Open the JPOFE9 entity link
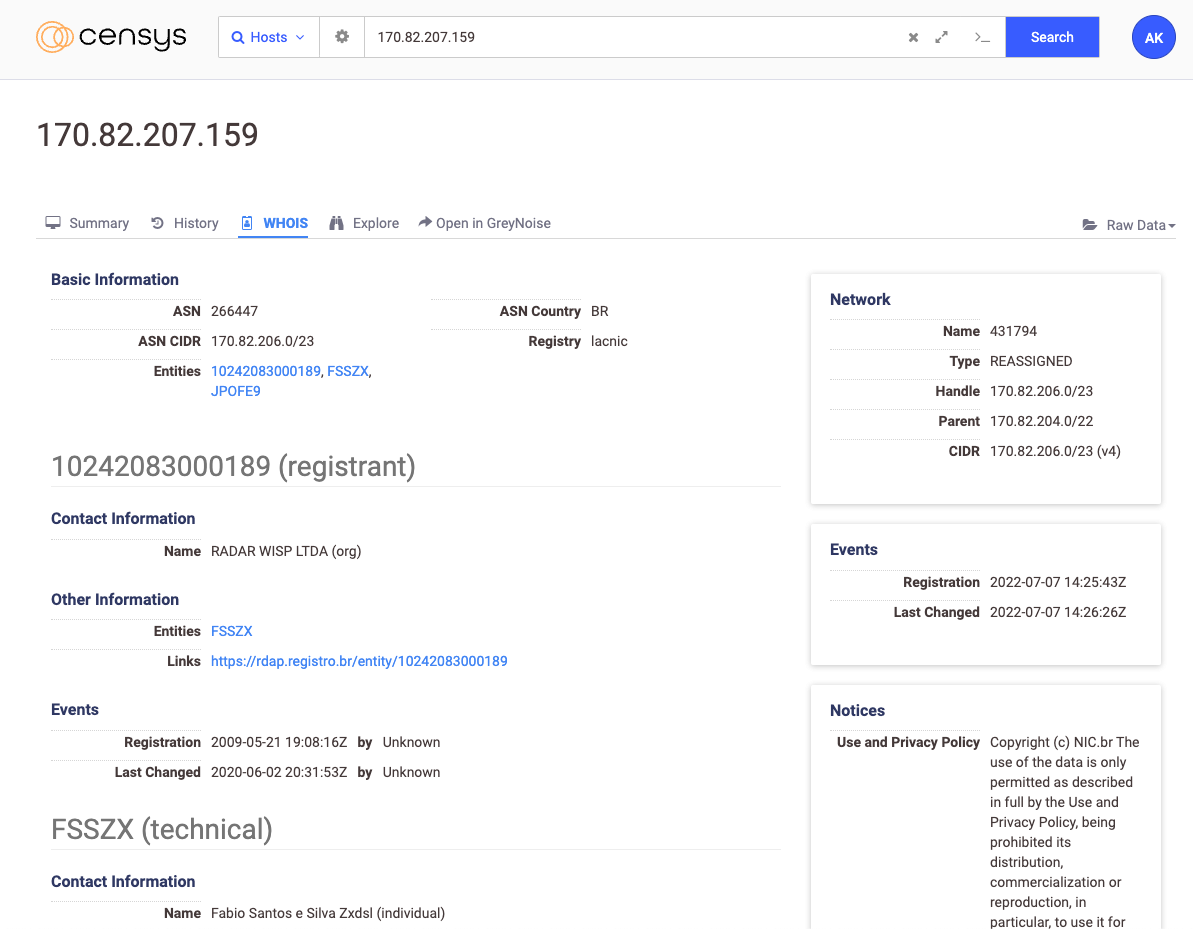Viewport: 1193px width, 929px height. [x=235, y=391]
